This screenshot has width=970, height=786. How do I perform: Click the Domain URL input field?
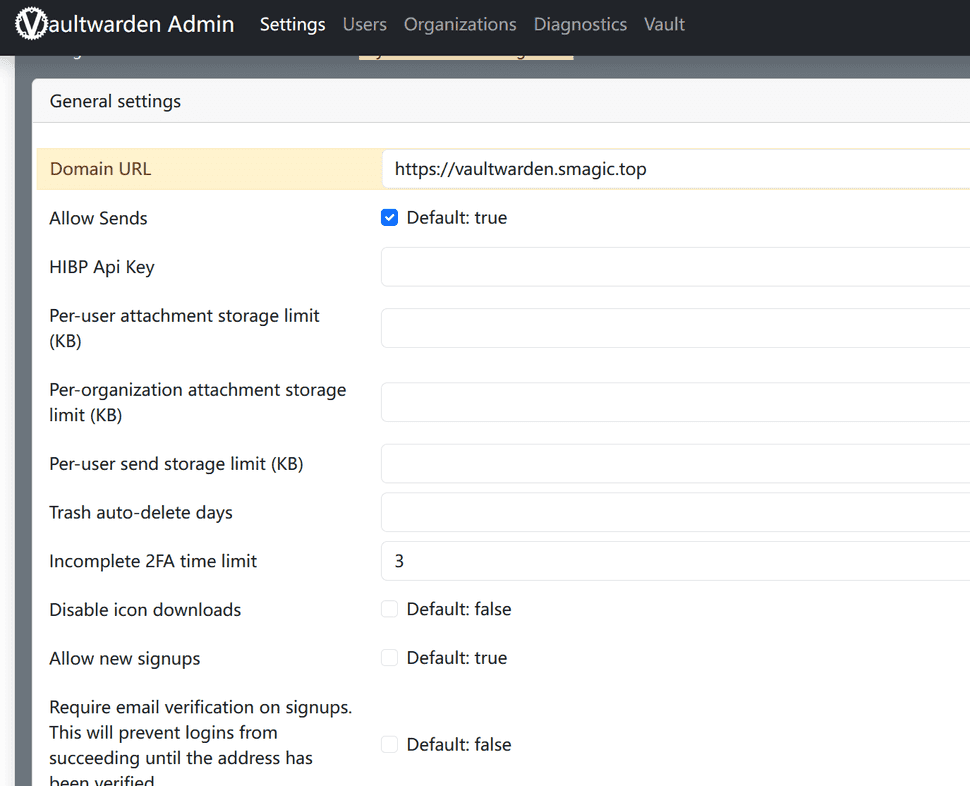(x=676, y=169)
